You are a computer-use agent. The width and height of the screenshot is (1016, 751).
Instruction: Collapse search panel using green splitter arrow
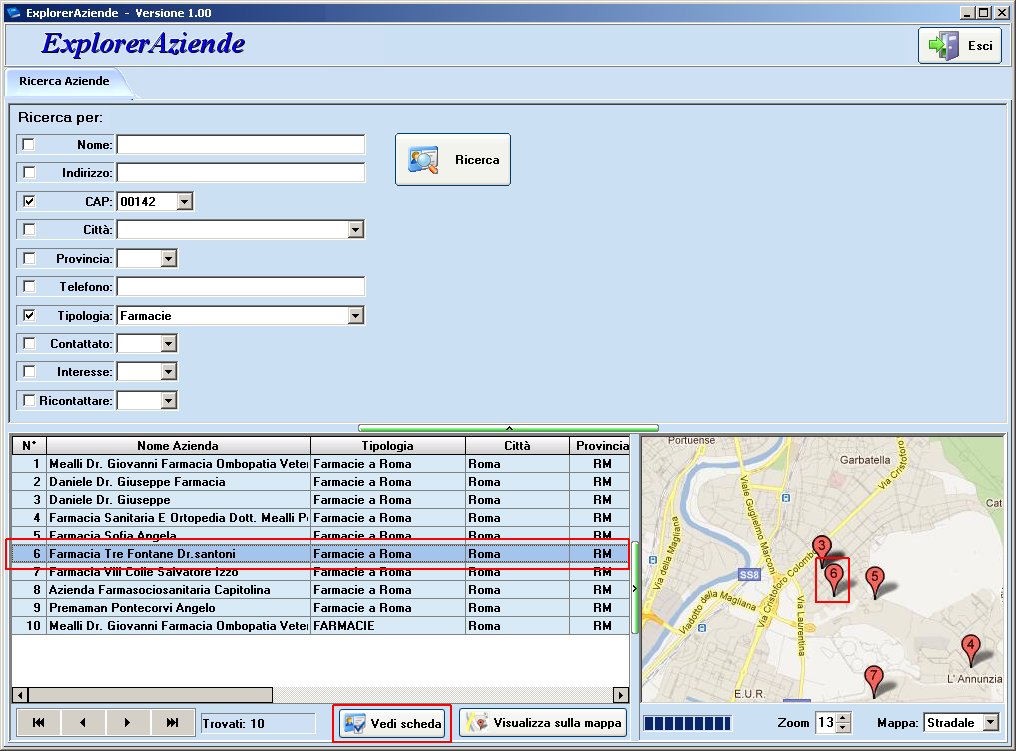pyautogui.click(x=509, y=428)
